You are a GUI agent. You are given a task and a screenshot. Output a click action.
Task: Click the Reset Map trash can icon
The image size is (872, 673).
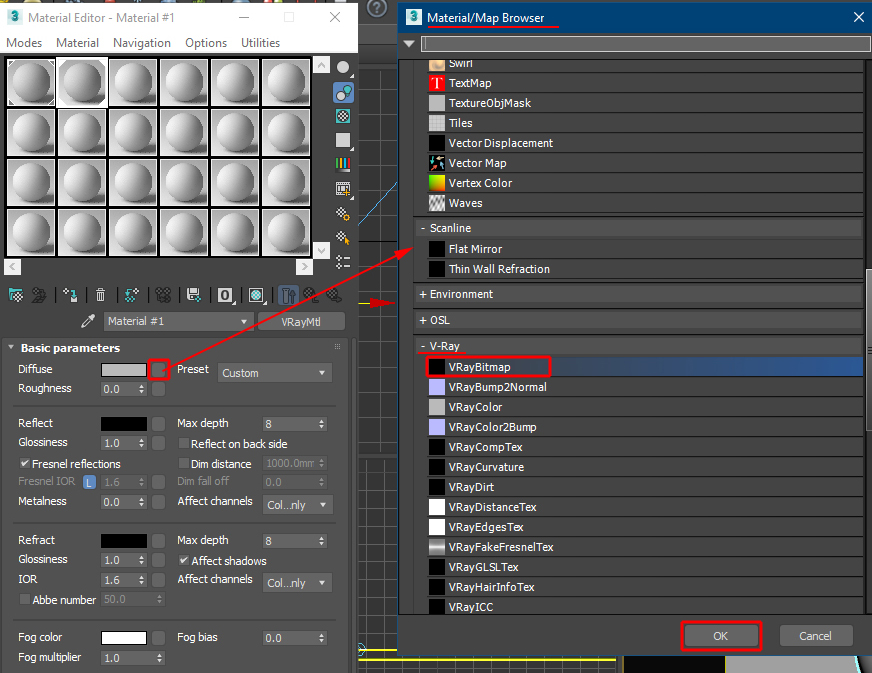101,295
